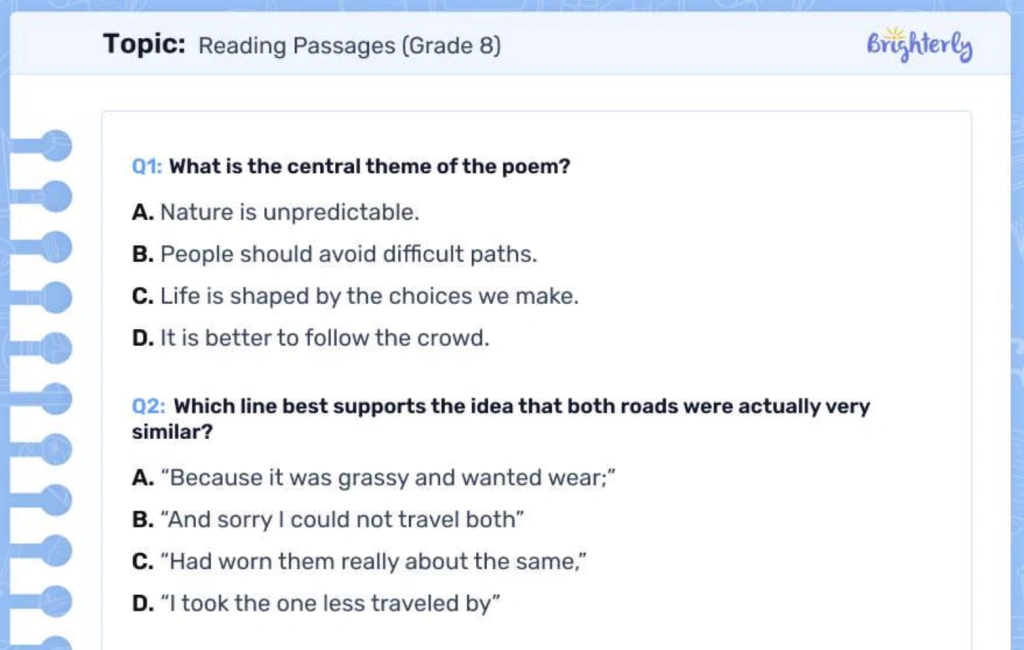Click question "What is the central theme of the poem?"

[x=369, y=167]
